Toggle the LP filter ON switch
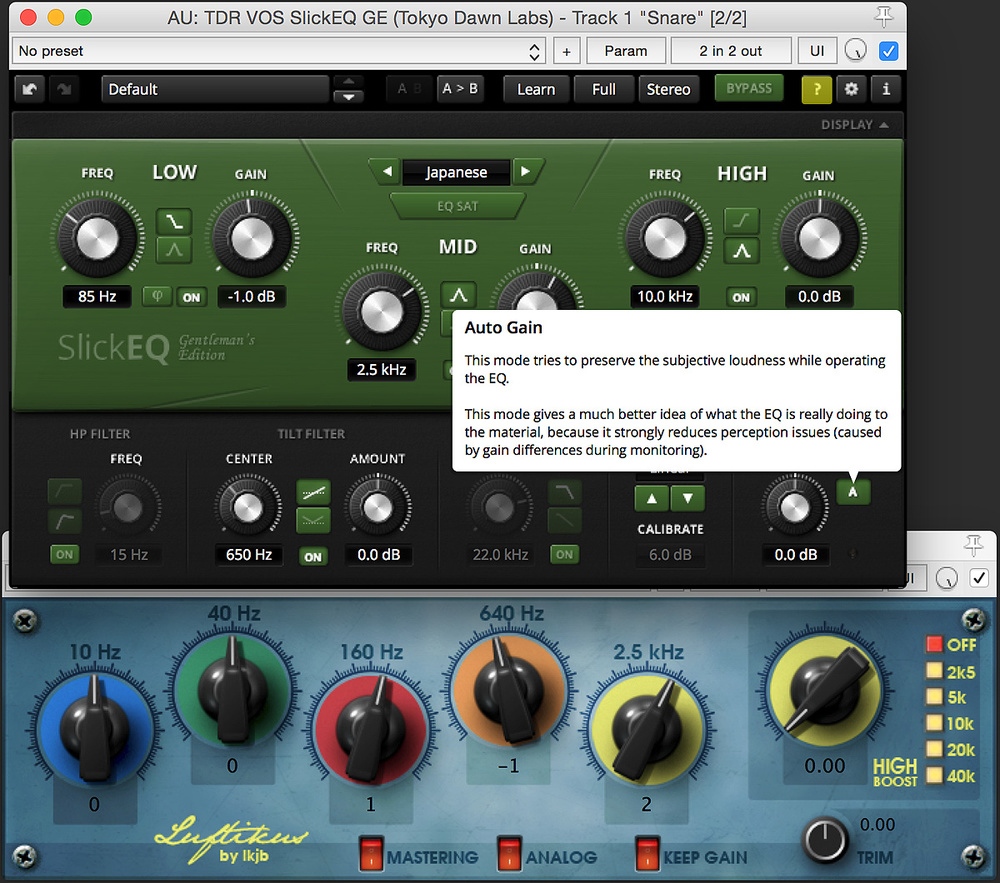This screenshot has height=883, width=1000. point(565,555)
